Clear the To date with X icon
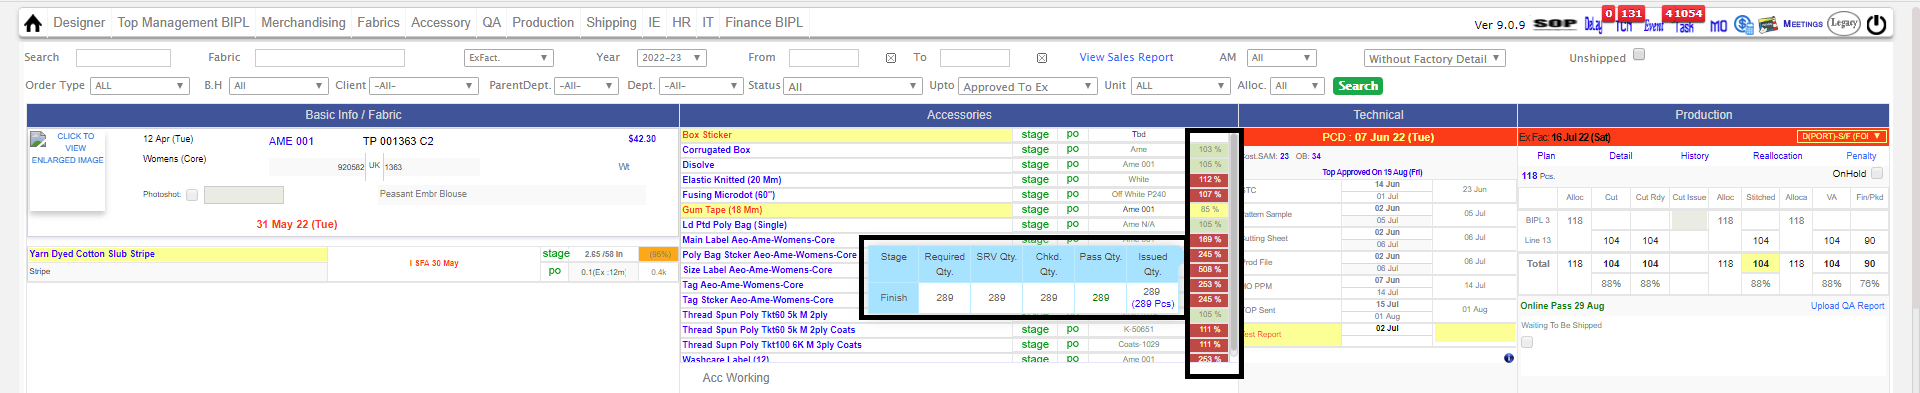 click(x=1042, y=58)
